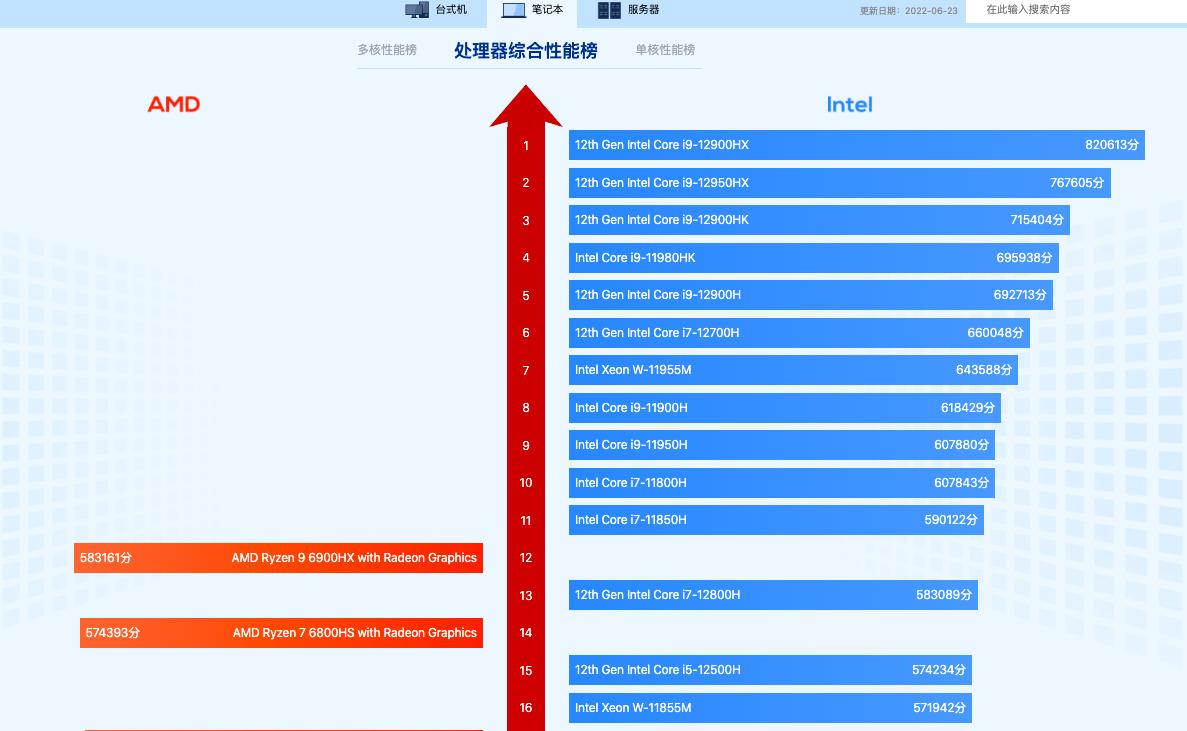Select the 12th Gen Intel Core i5-12500H bar
This screenshot has height=731, width=1187.
(x=768, y=670)
